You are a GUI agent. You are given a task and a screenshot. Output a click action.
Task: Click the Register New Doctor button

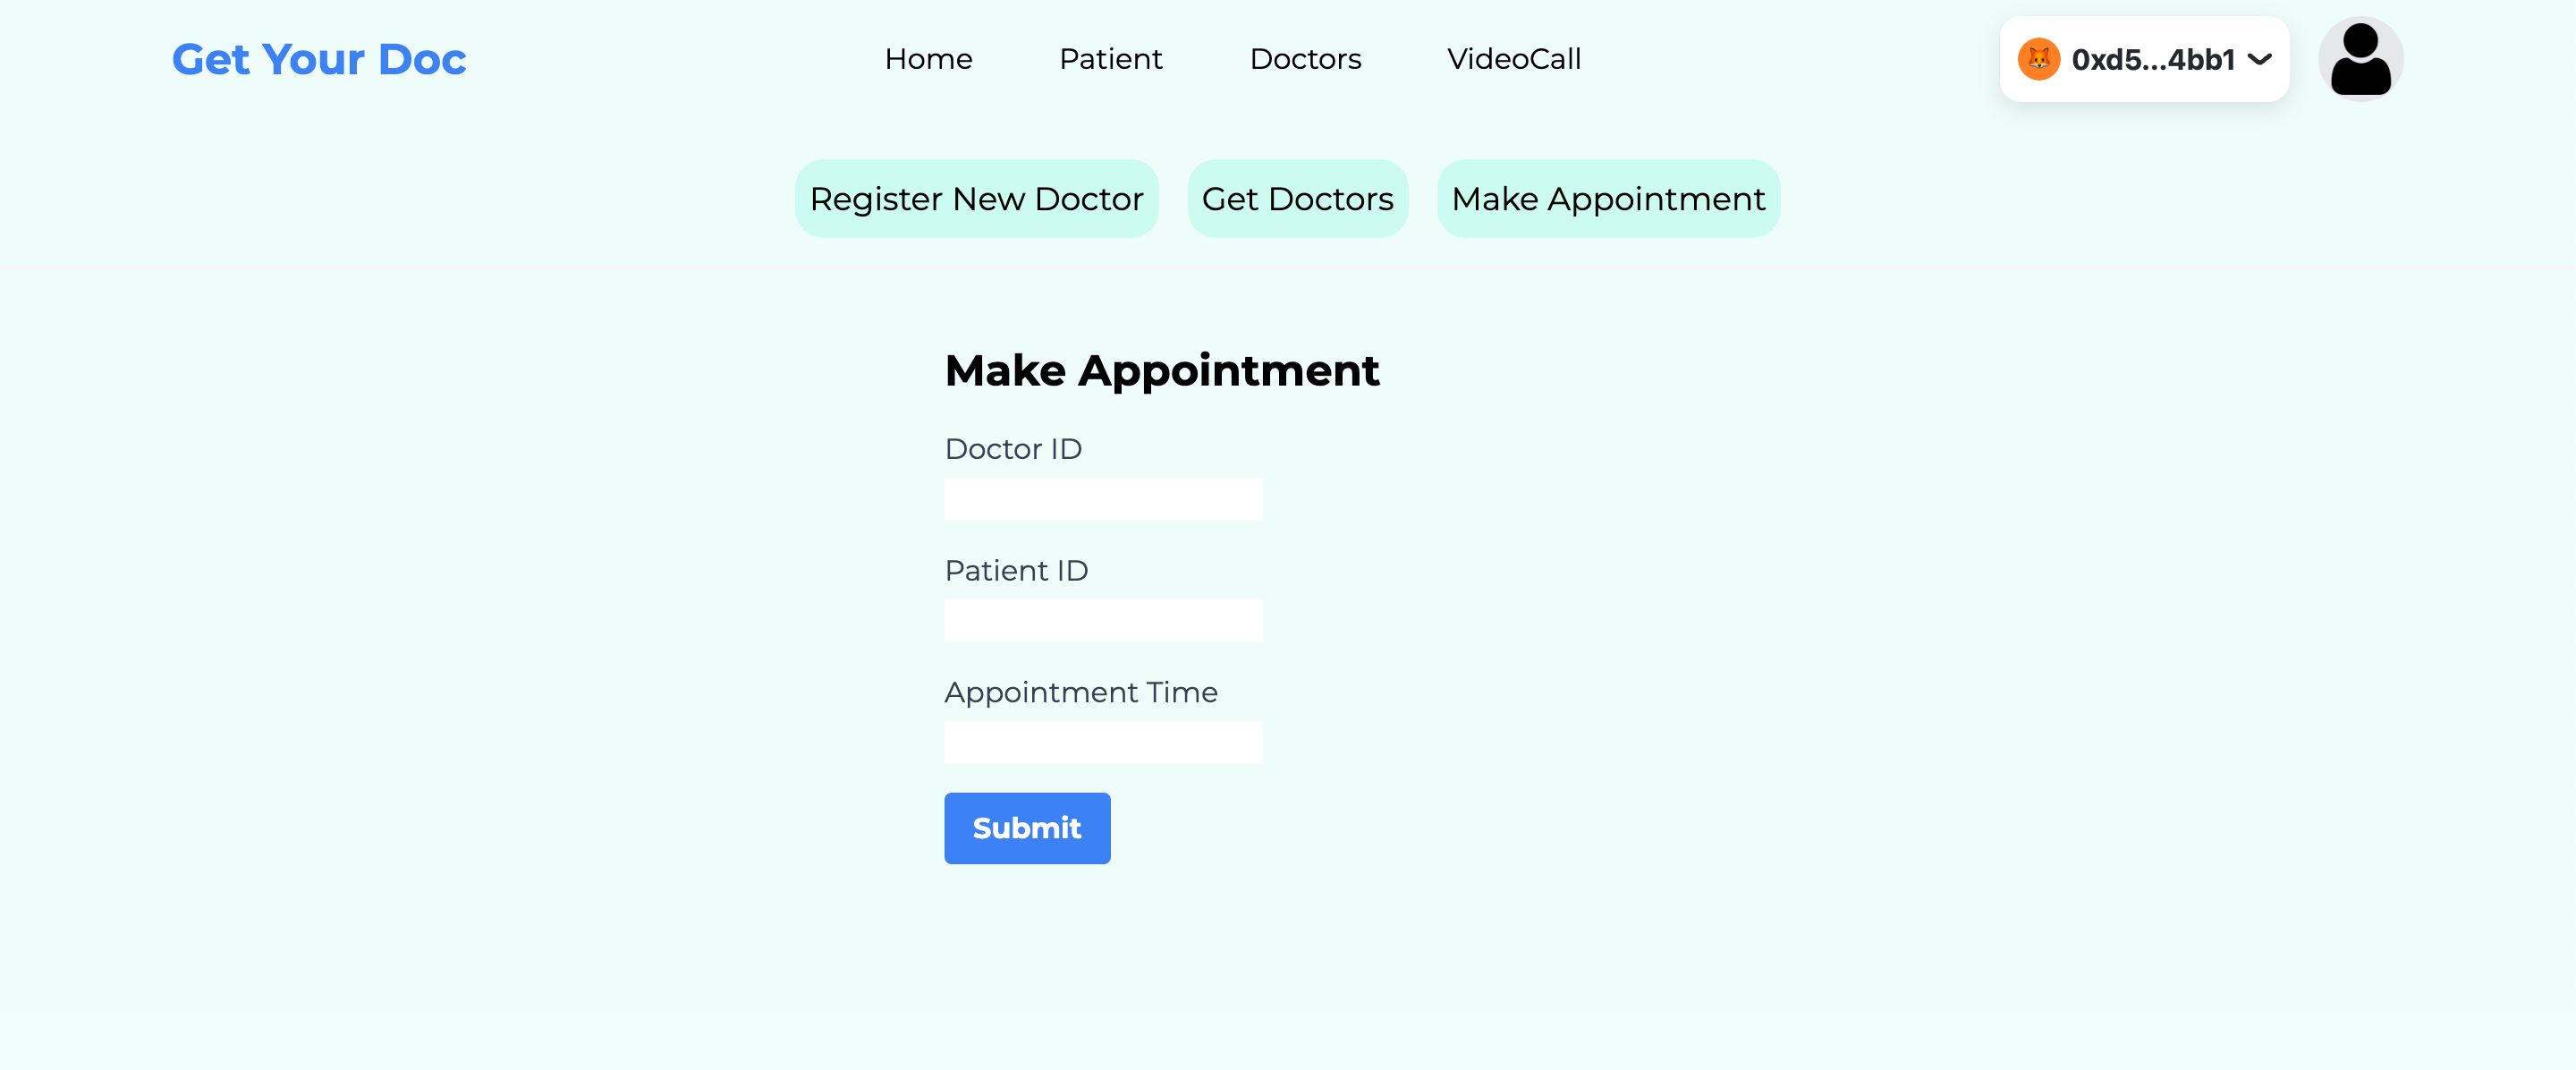(x=976, y=197)
